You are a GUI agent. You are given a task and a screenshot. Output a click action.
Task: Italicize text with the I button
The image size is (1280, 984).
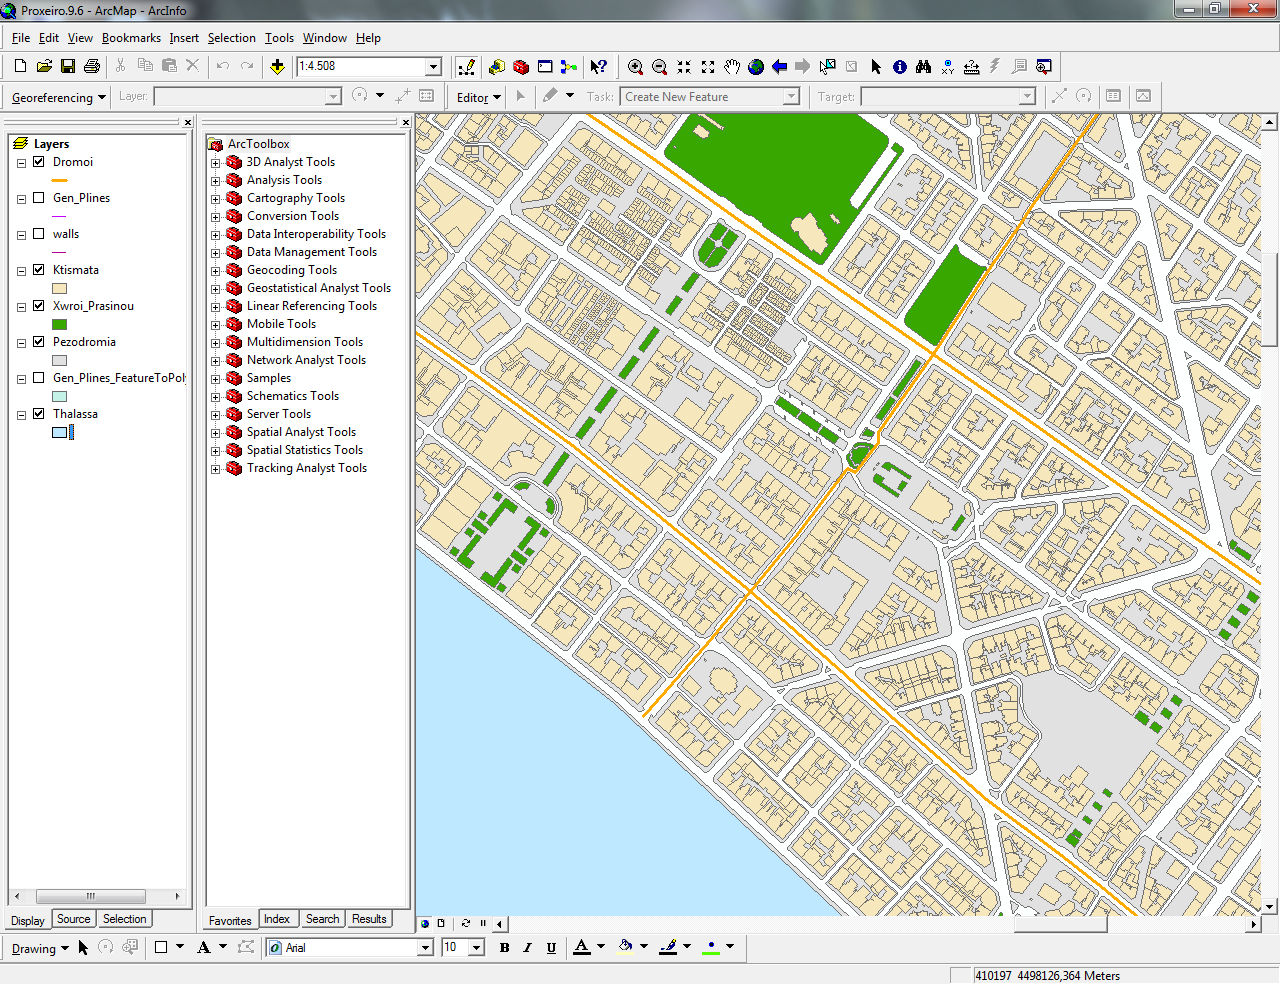tap(527, 947)
